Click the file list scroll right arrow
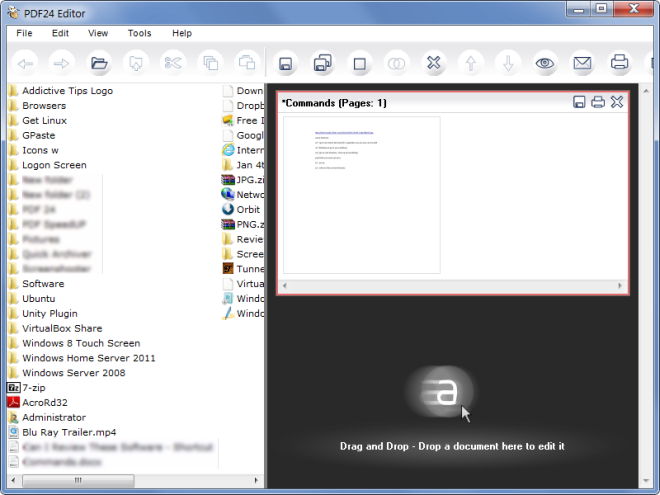Image resolution: width=660 pixels, height=495 pixels. (x=255, y=480)
